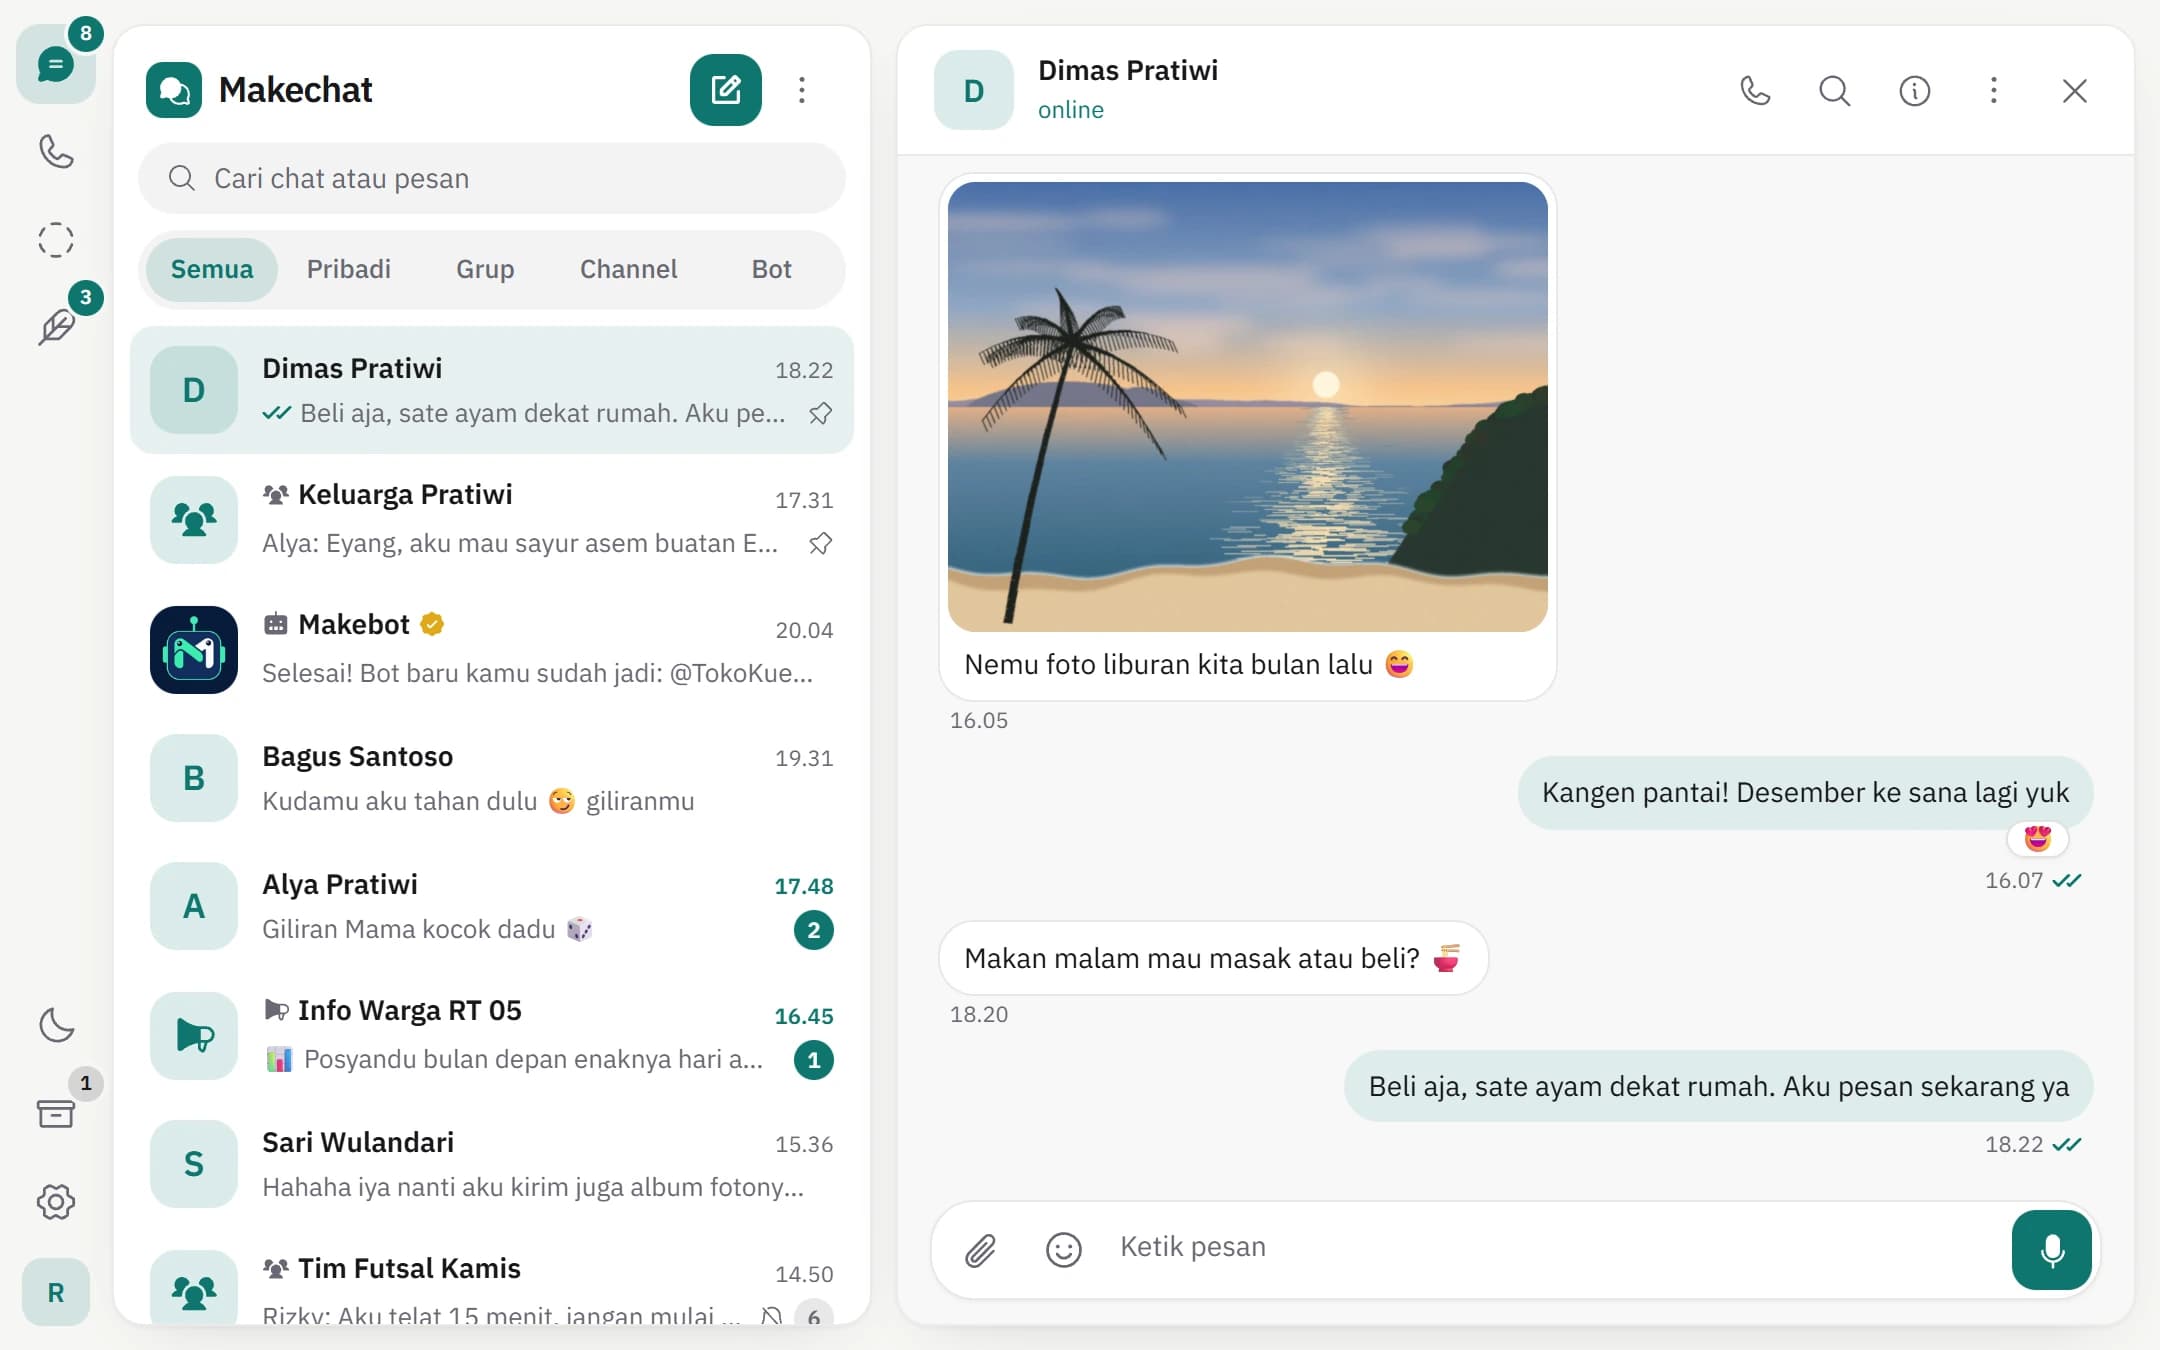The width and height of the screenshot is (2160, 1350).
Task: Open the settings gear in the sidebar
Action: click(56, 1201)
